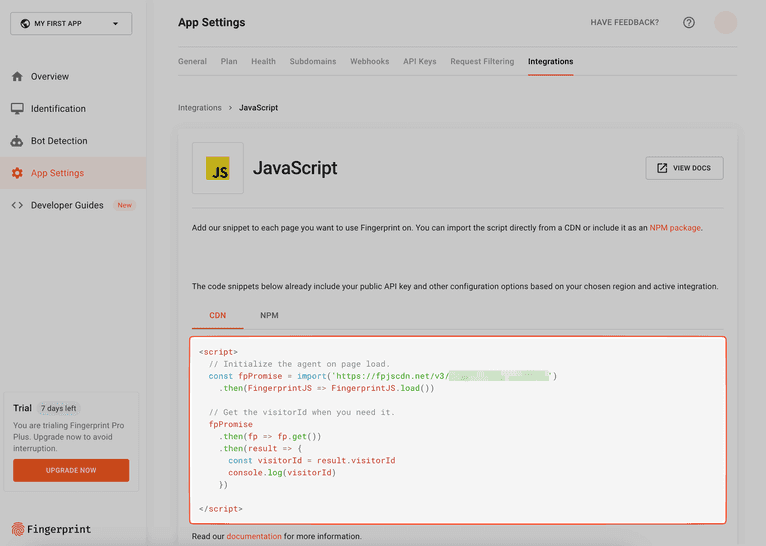Open the documentation link below snippet
This screenshot has height=546, width=766.
(254, 536)
